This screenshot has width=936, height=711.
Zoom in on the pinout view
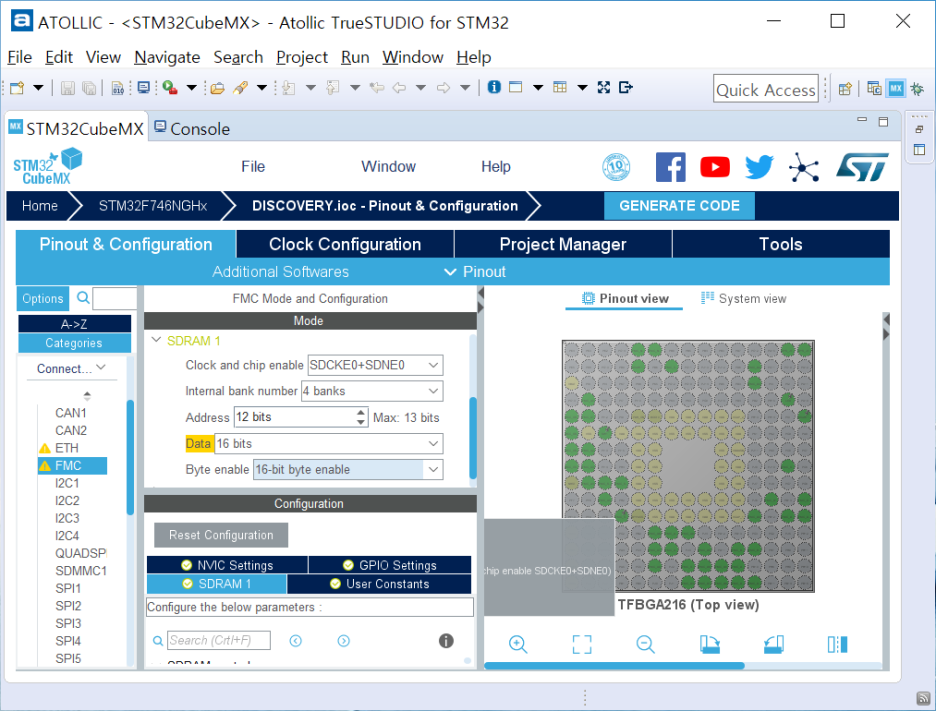518,644
